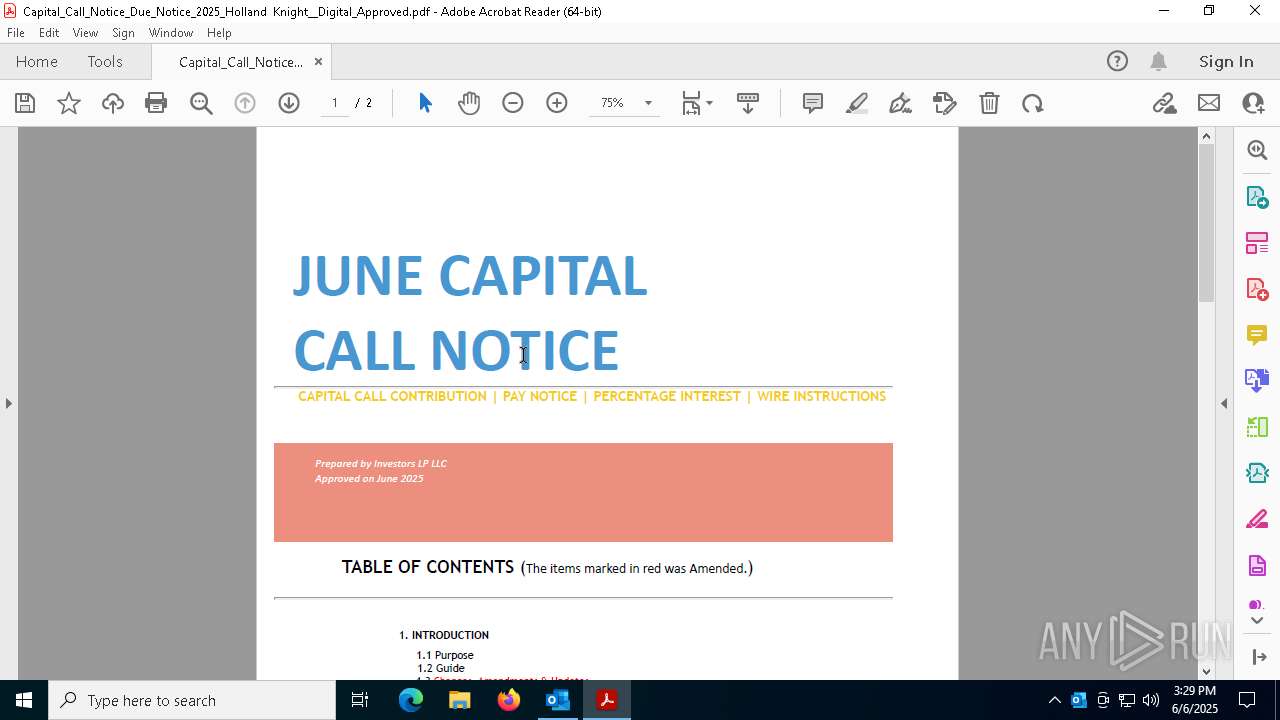Open Compress PDF tool in right pane
This screenshot has width=1280, height=720.
click(1257, 473)
